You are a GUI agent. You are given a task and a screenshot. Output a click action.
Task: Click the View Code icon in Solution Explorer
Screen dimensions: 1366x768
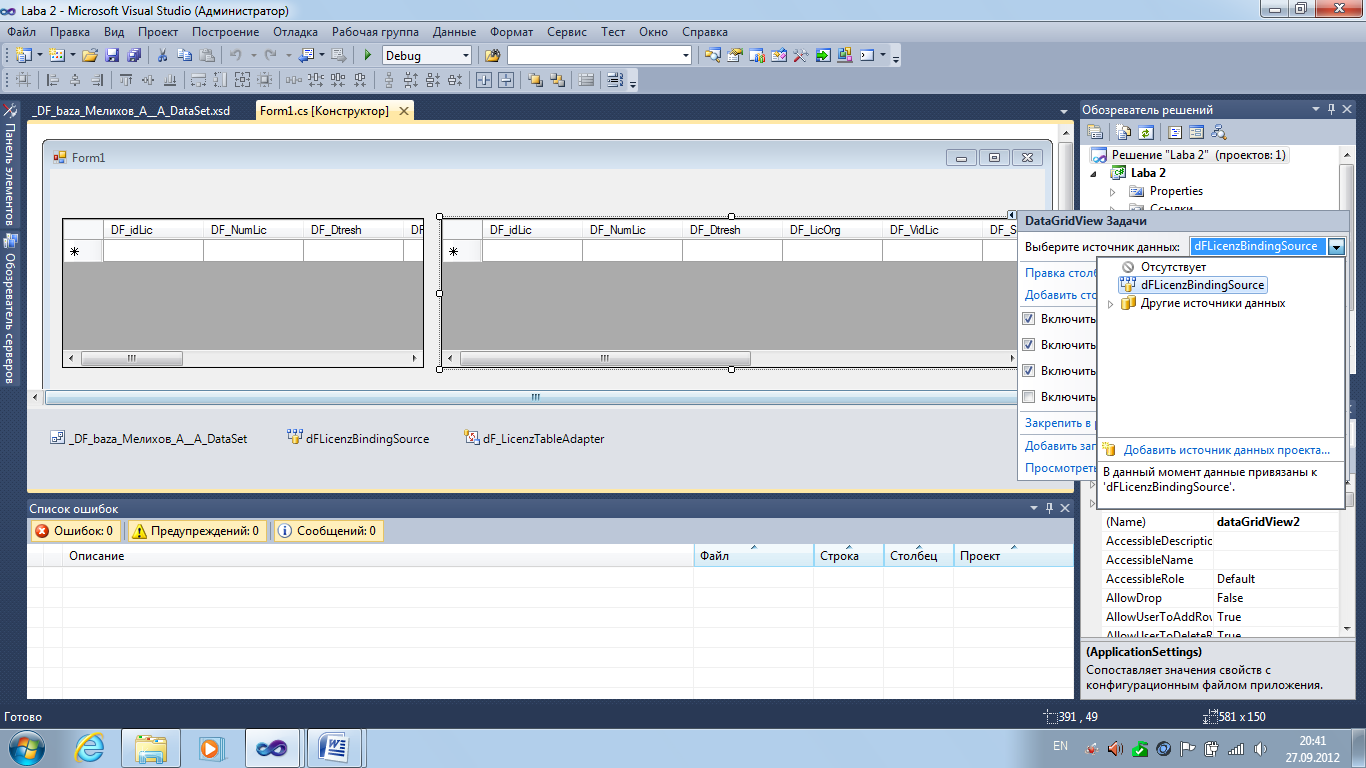1175,132
